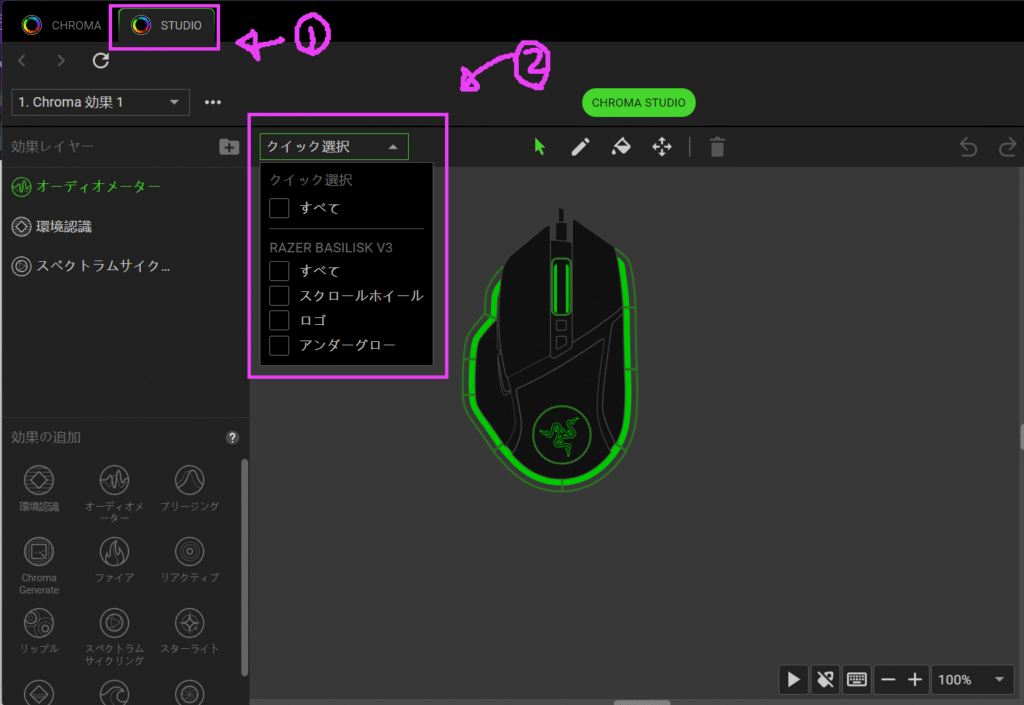
Task: Choose the pen tool
Action: click(580, 147)
